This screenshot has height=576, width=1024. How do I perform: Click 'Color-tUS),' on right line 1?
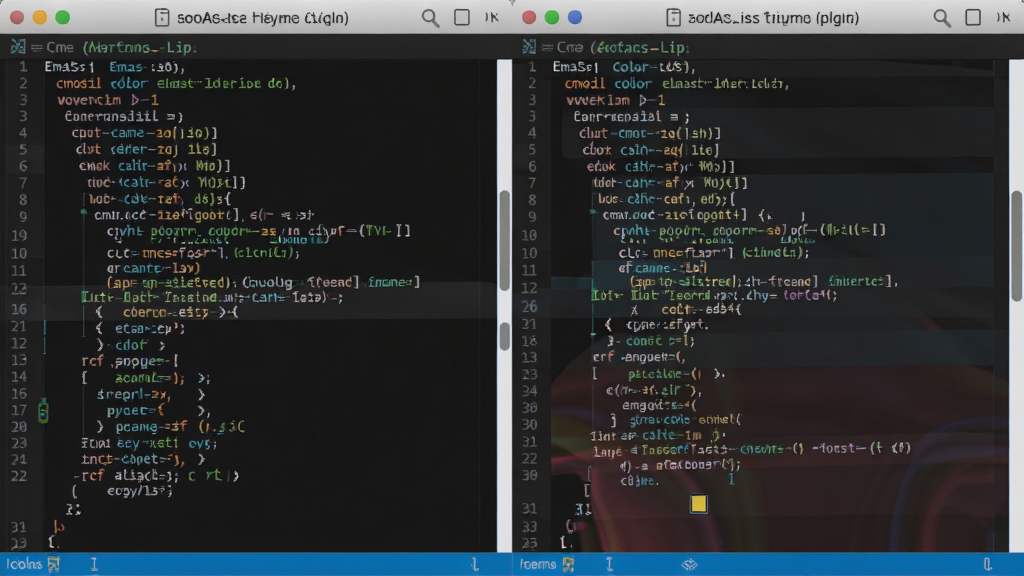click(x=654, y=67)
